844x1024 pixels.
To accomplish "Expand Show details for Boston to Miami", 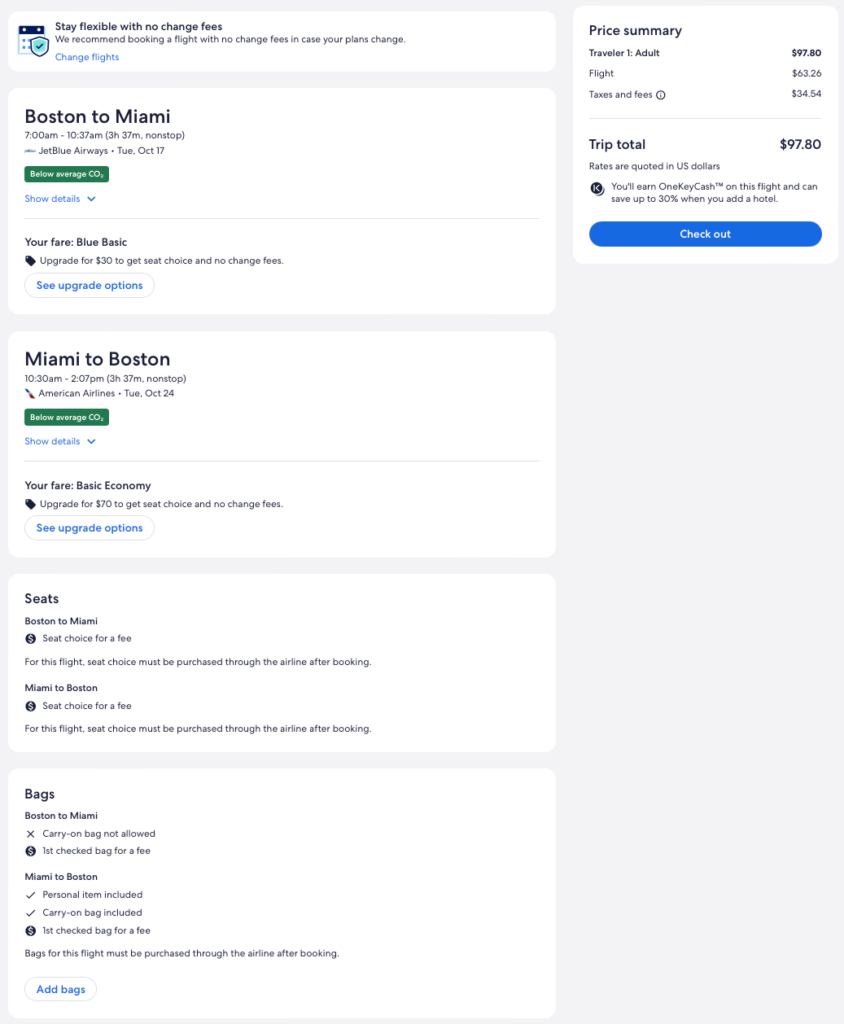I will (x=60, y=199).
